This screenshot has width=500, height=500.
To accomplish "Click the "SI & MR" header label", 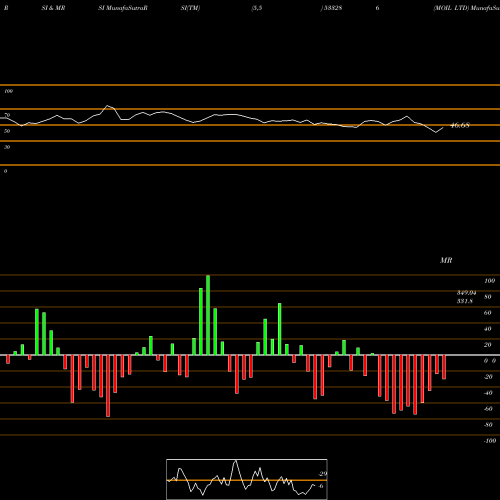I will click(x=53, y=8).
